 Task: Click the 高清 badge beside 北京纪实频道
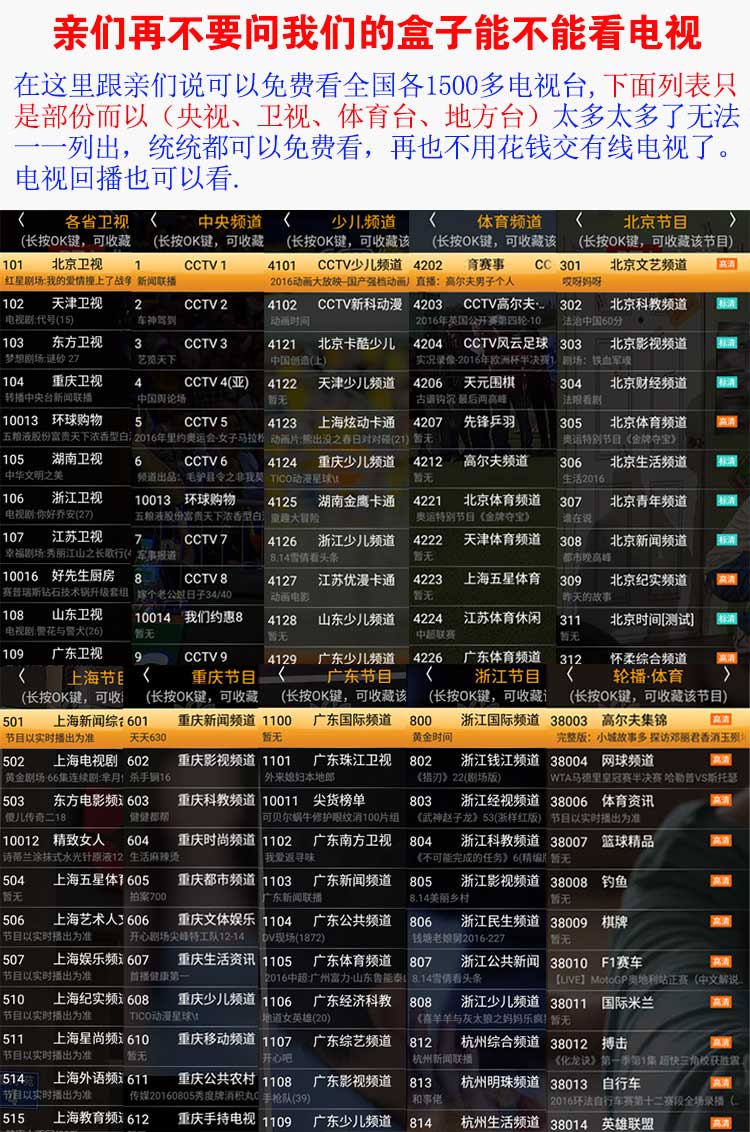coord(726,579)
